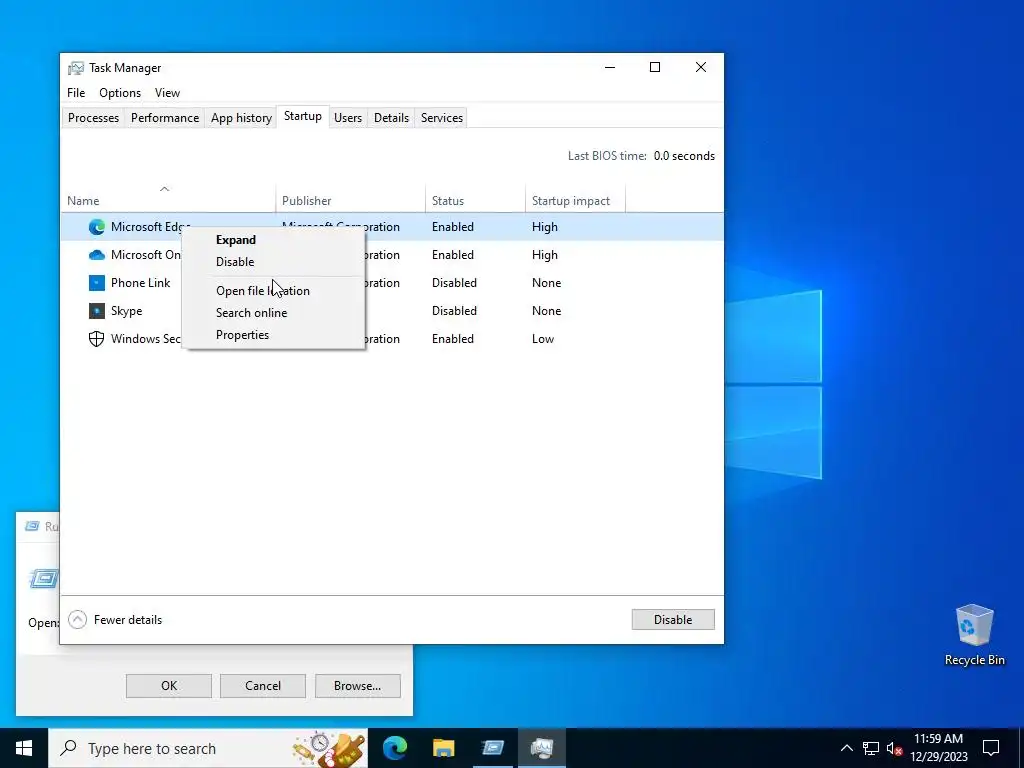Maximize the Task Manager window
The height and width of the screenshot is (768, 1024).
(655, 67)
